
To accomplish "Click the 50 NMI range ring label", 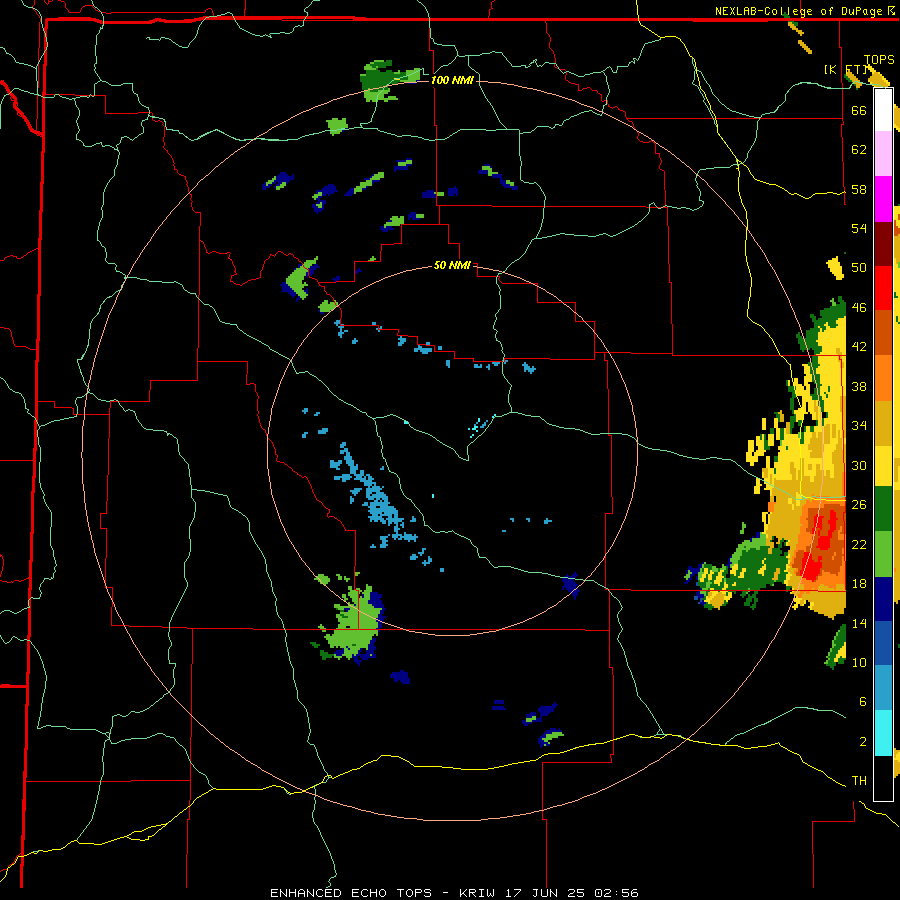I will coord(452,265).
